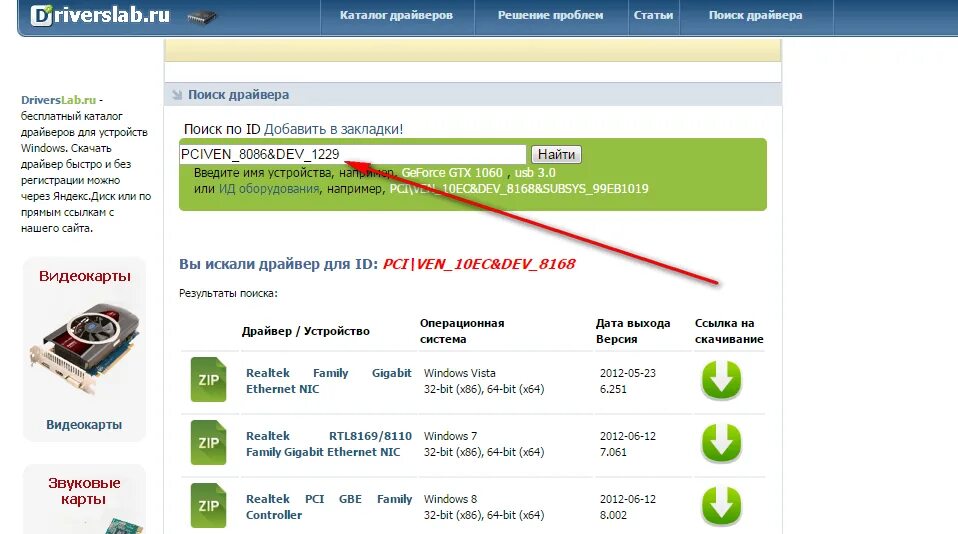Click the Driverslab.ru site logo
The width and height of the screenshot is (958, 534).
point(101,15)
